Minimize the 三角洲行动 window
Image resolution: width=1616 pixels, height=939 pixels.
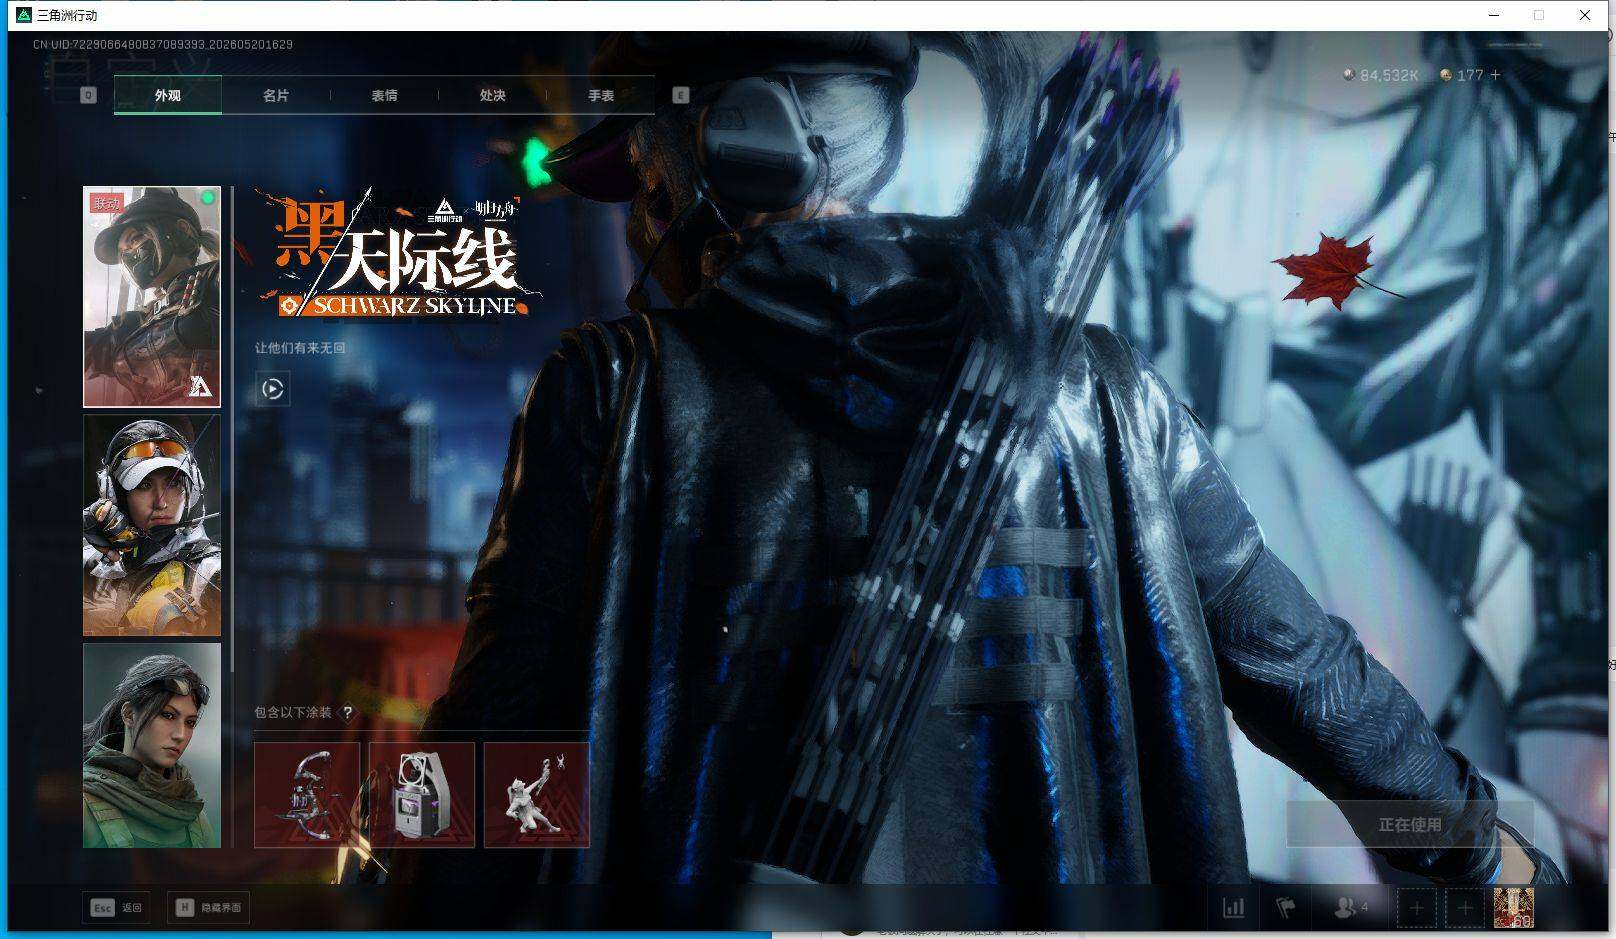pyautogui.click(x=1495, y=15)
